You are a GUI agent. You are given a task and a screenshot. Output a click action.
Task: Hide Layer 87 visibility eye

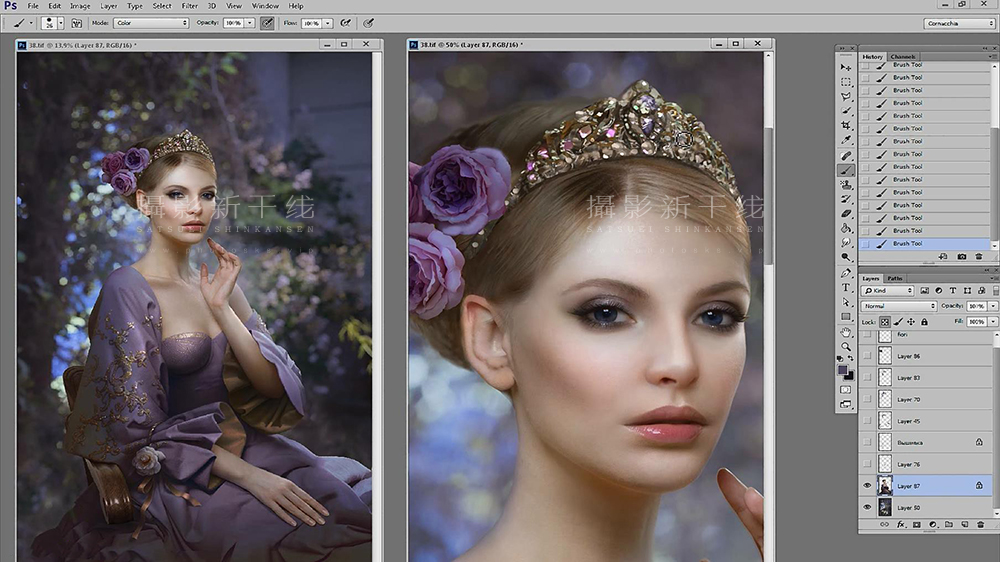[x=867, y=486]
